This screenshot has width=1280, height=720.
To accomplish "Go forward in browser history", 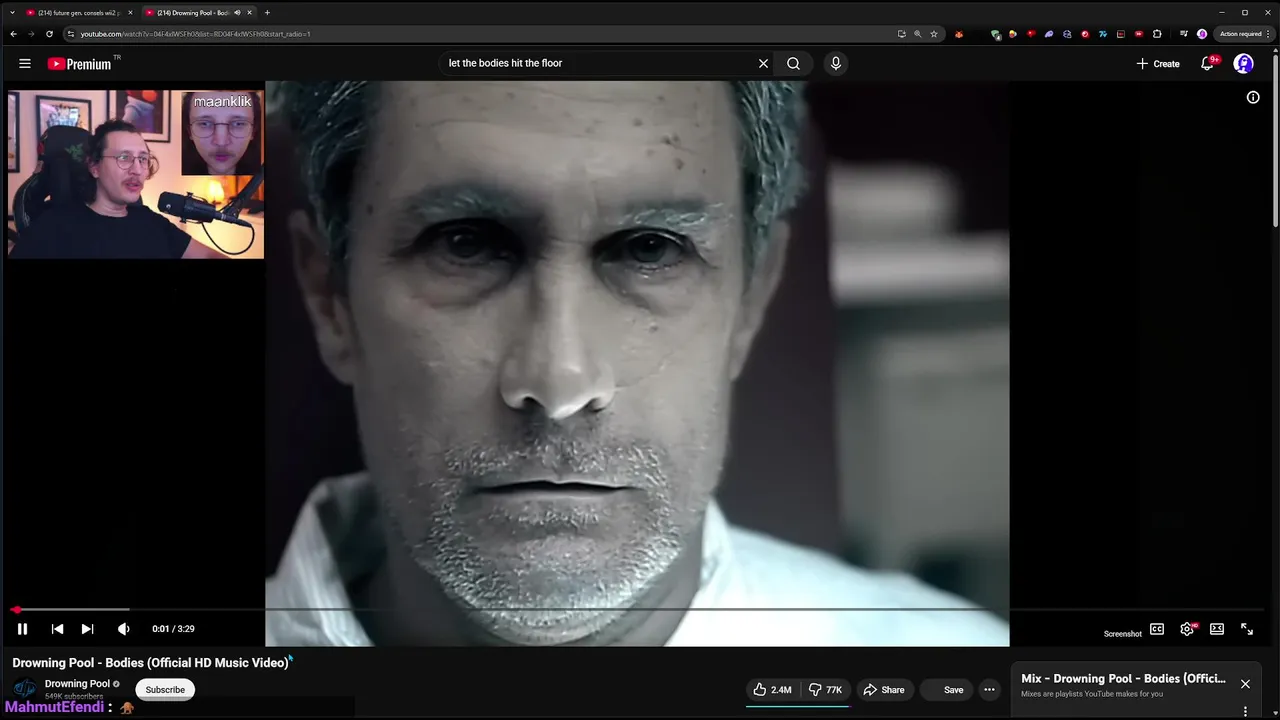I will 31,34.
